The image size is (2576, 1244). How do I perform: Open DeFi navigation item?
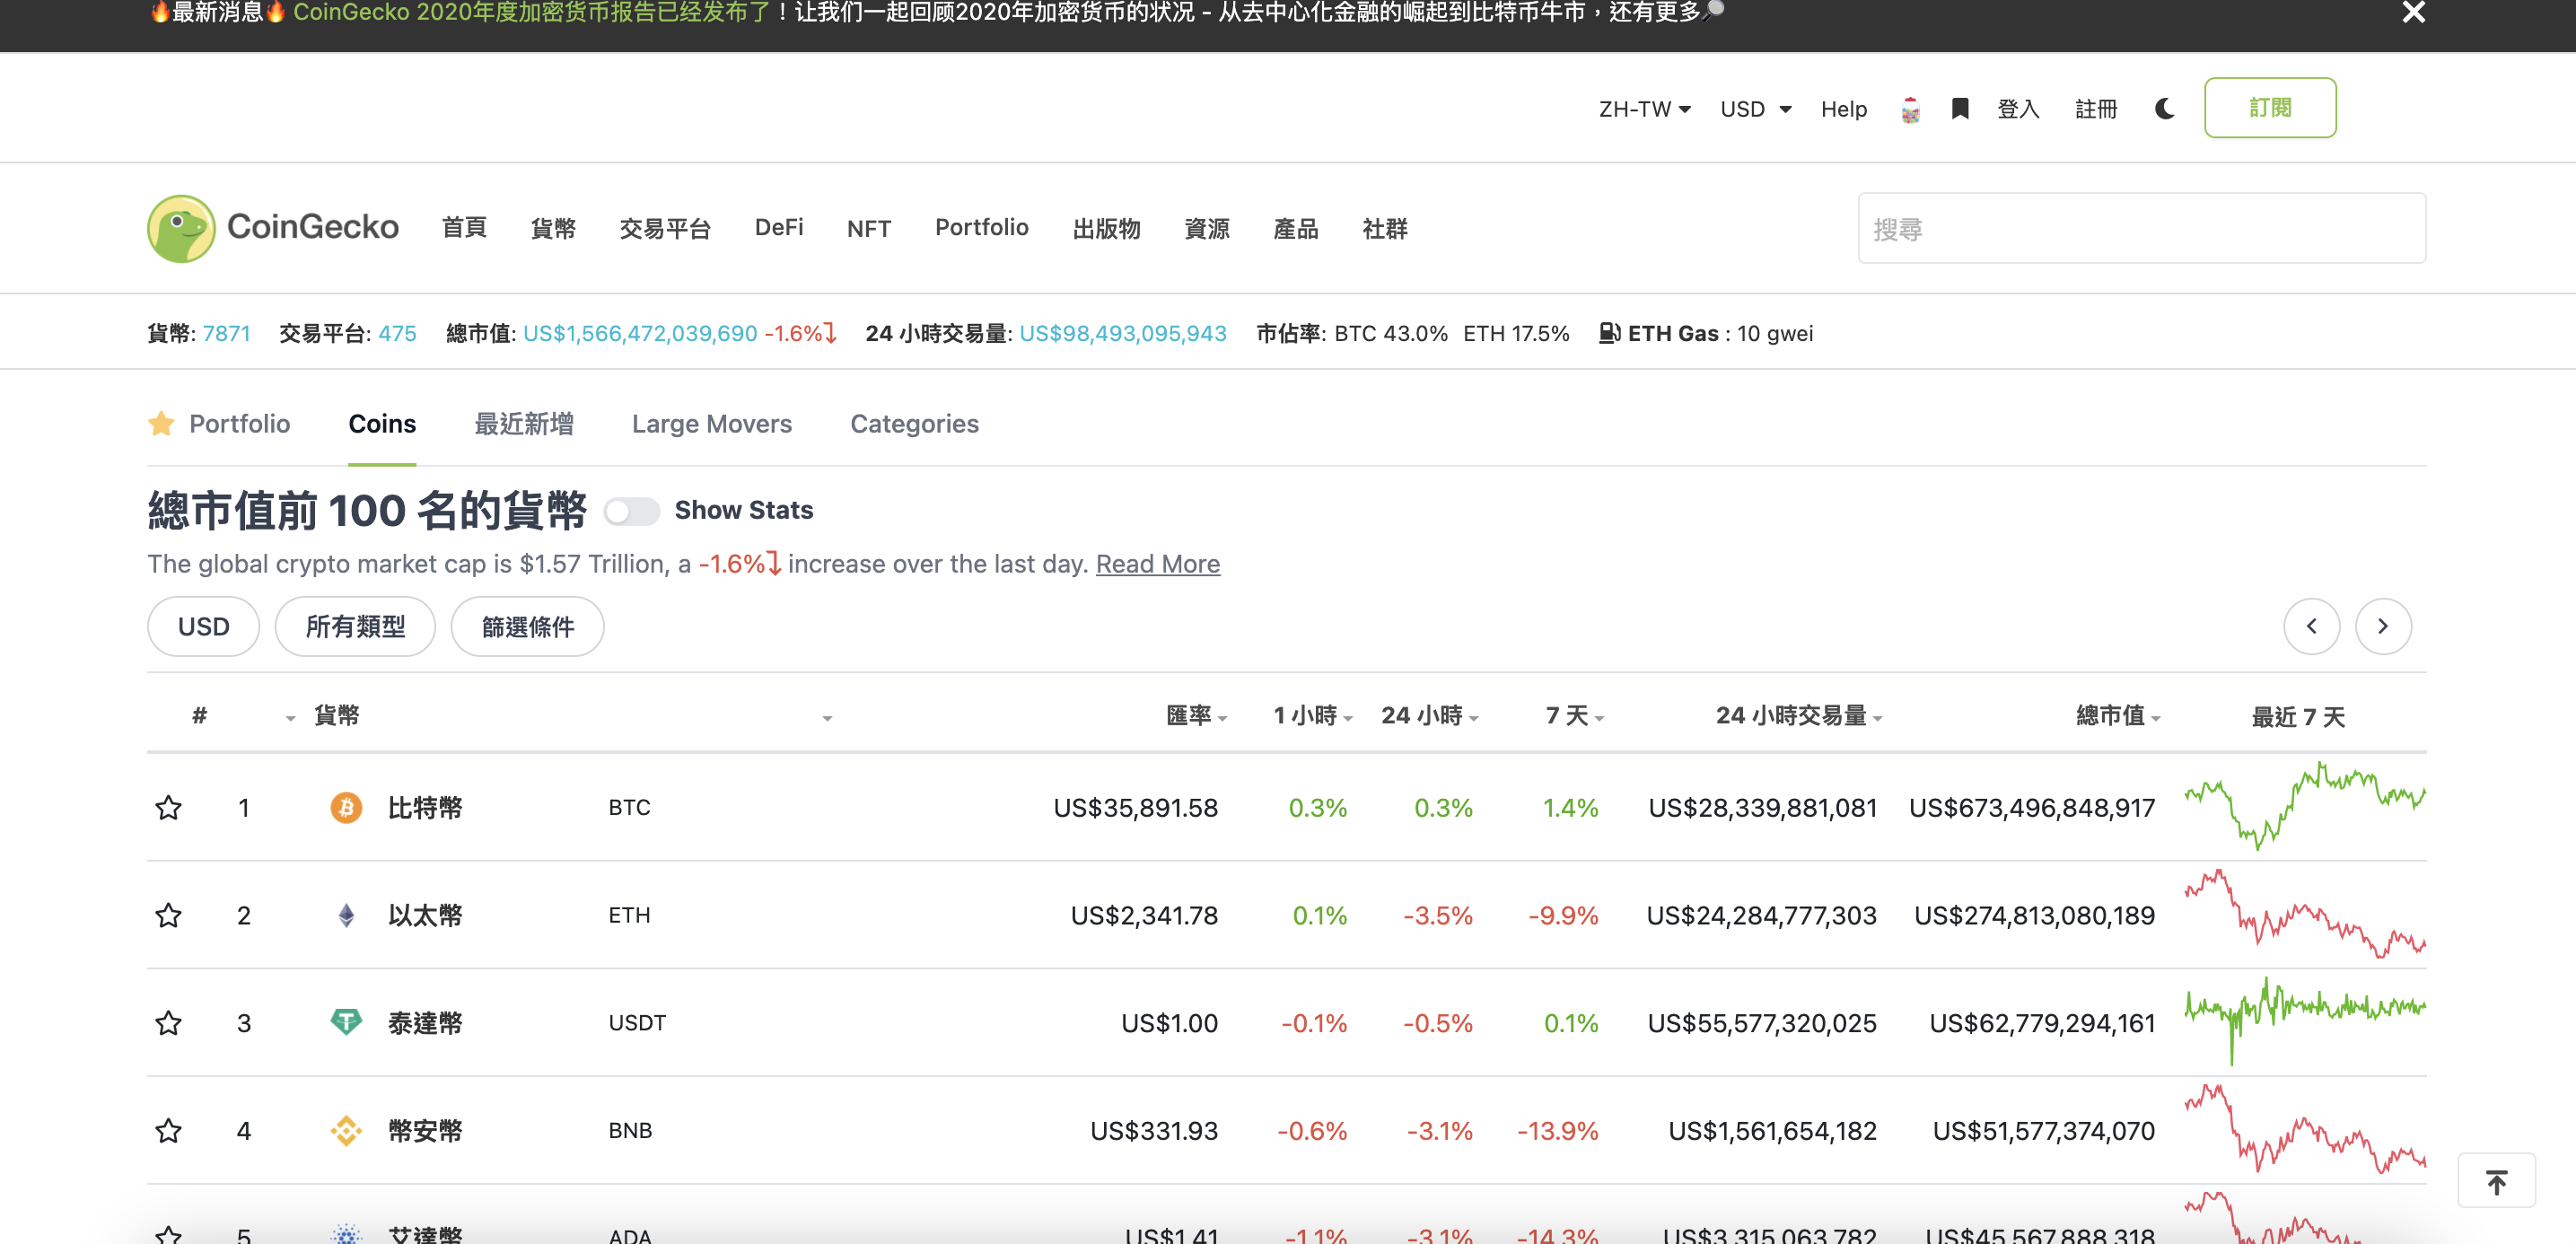pyautogui.click(x=779, y=228)
